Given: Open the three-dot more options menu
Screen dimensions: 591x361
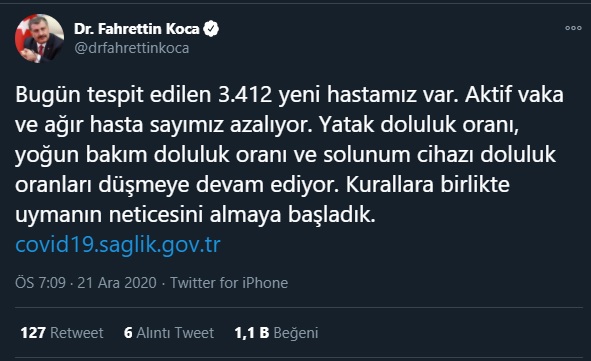Looking at the screenshot, I should click(x=573, y=28).
